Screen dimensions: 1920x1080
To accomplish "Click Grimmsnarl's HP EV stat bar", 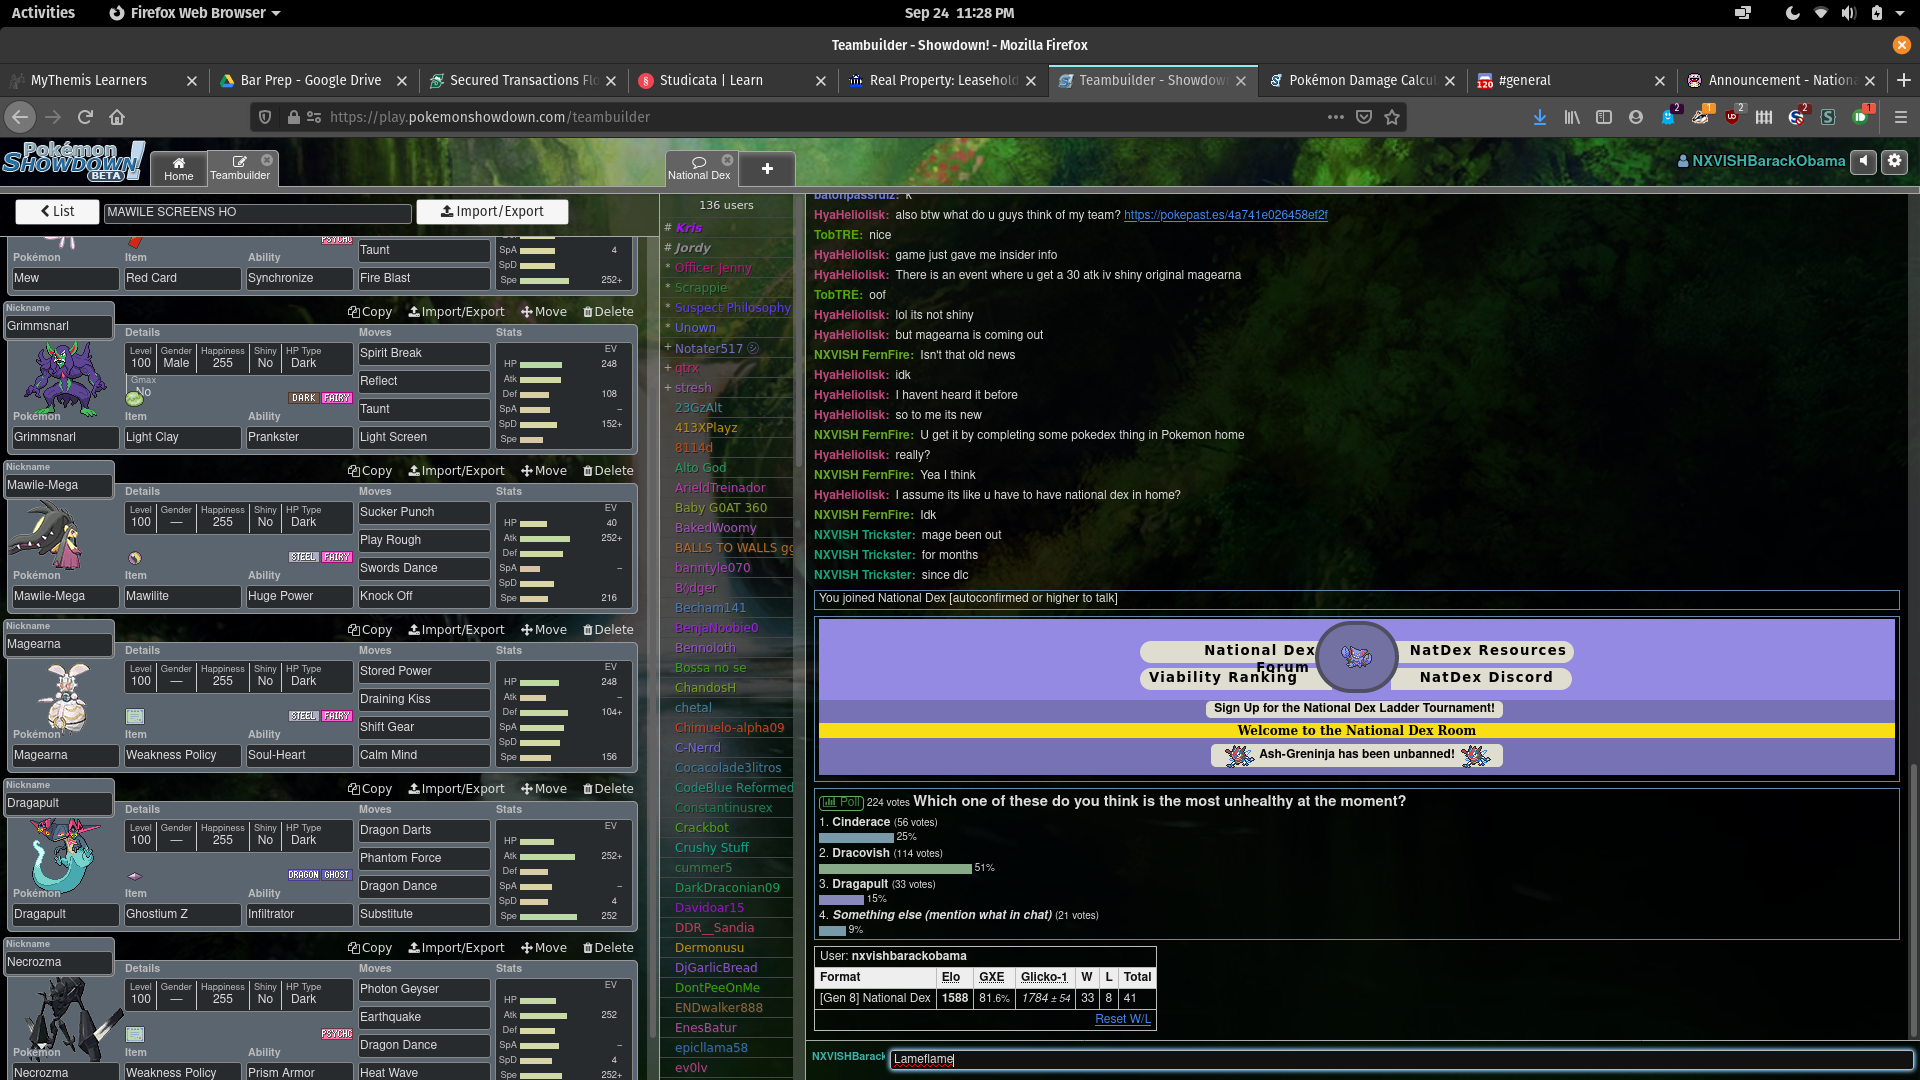I will tap(541, 364).
